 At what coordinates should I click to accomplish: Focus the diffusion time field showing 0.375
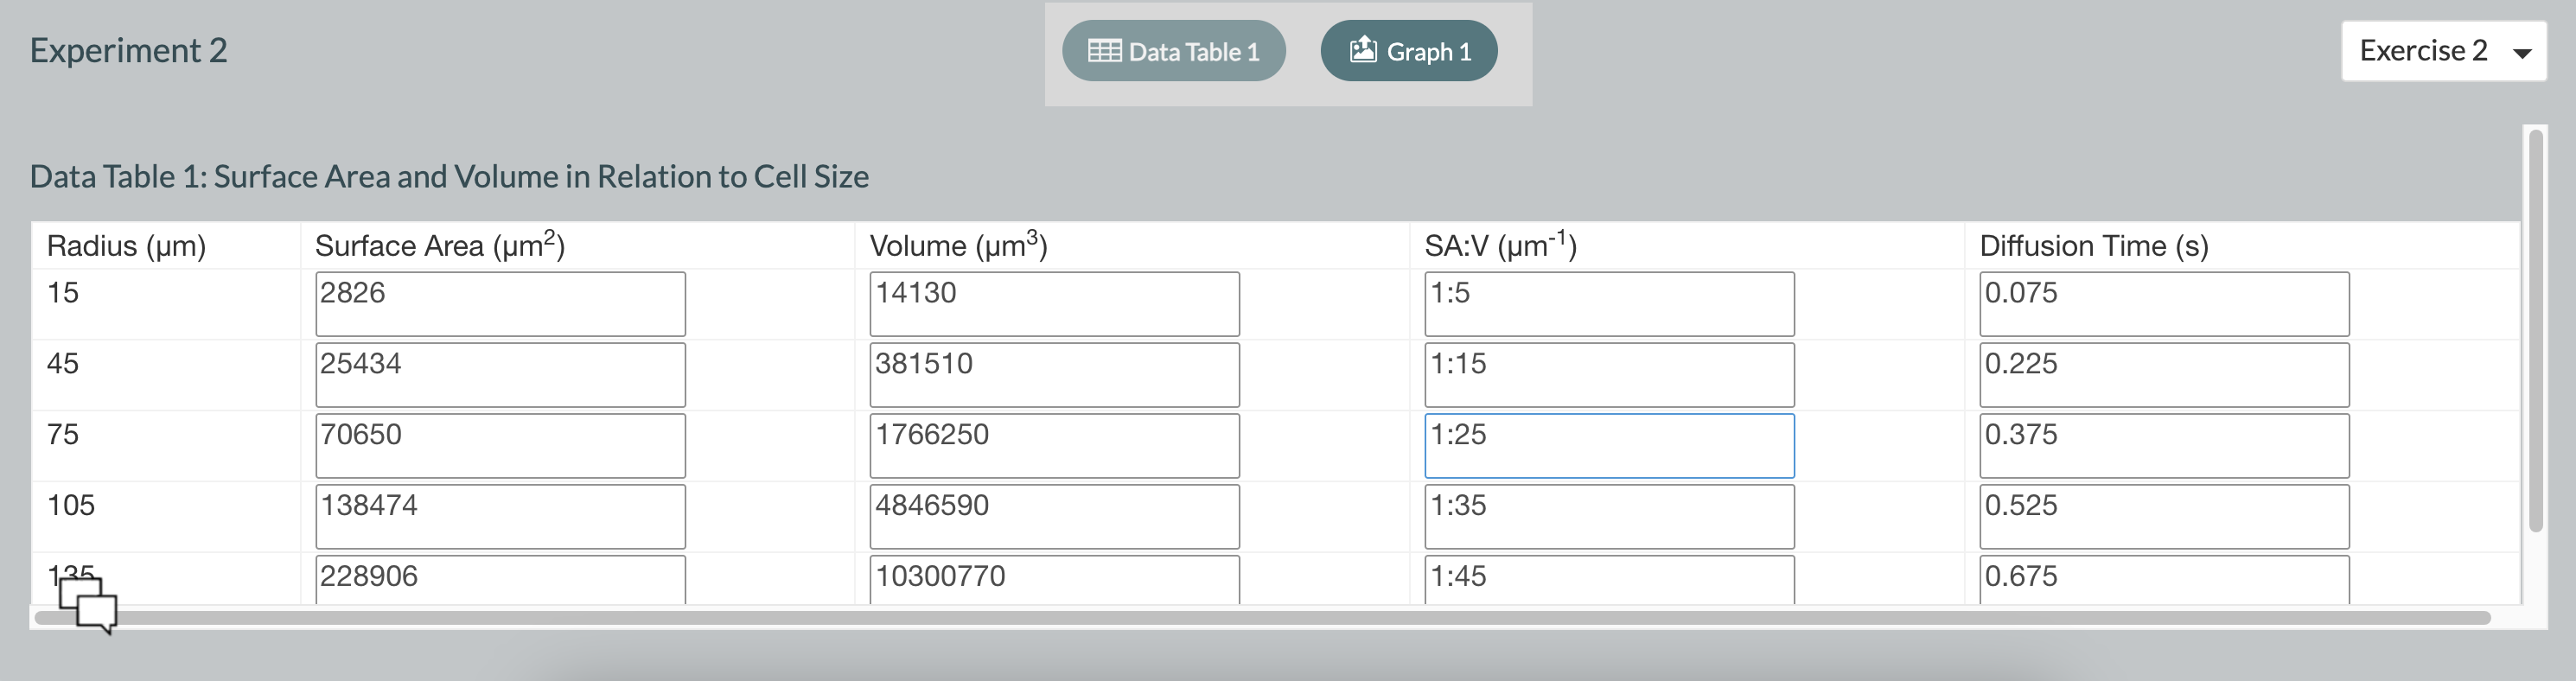[x=2163, y=446]
